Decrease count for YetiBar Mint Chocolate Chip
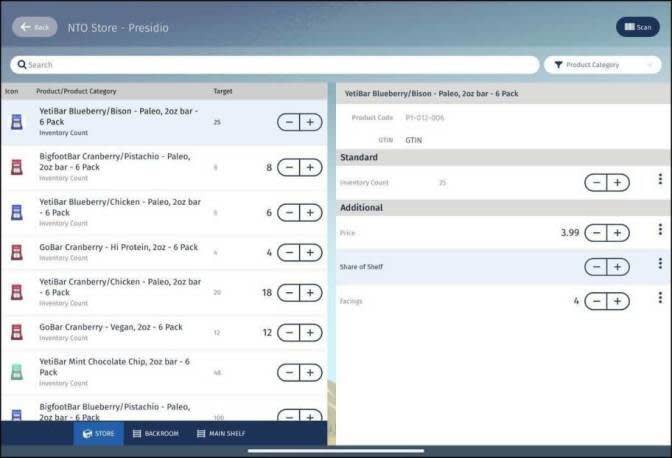 point(289,372)
